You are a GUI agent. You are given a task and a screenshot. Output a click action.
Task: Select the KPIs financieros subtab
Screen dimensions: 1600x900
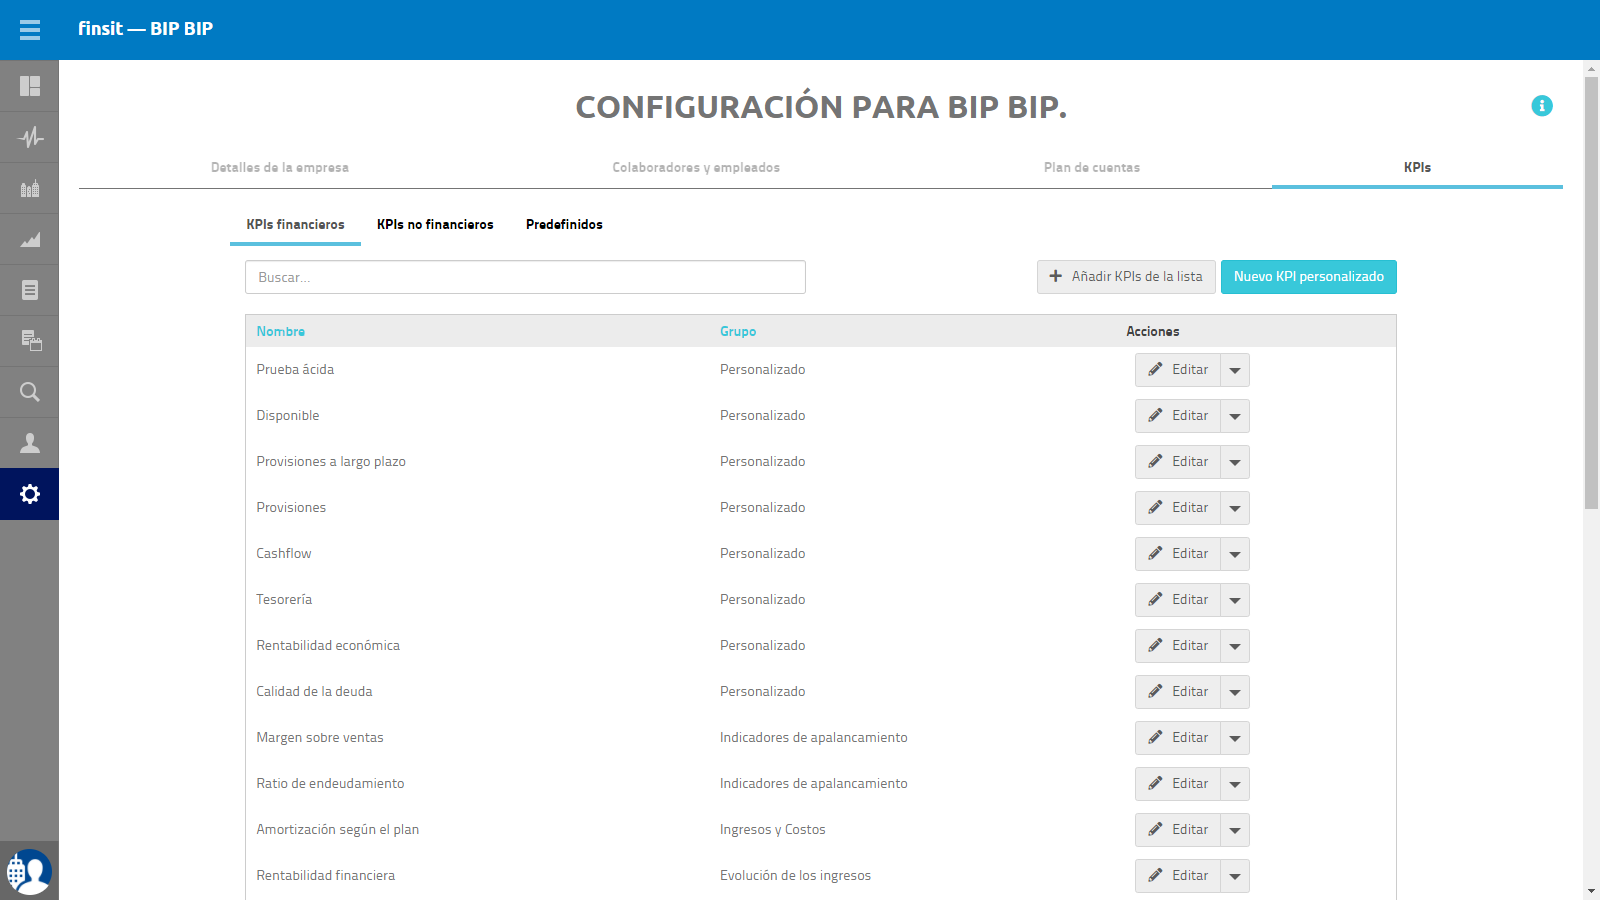[295, 224]
